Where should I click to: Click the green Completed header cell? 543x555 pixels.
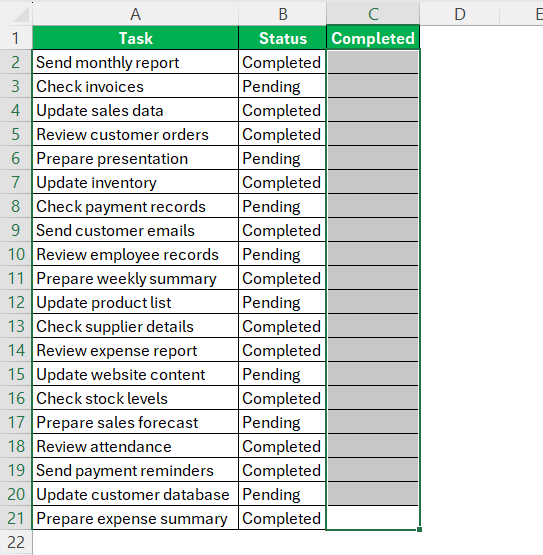[x=373, y=38]
